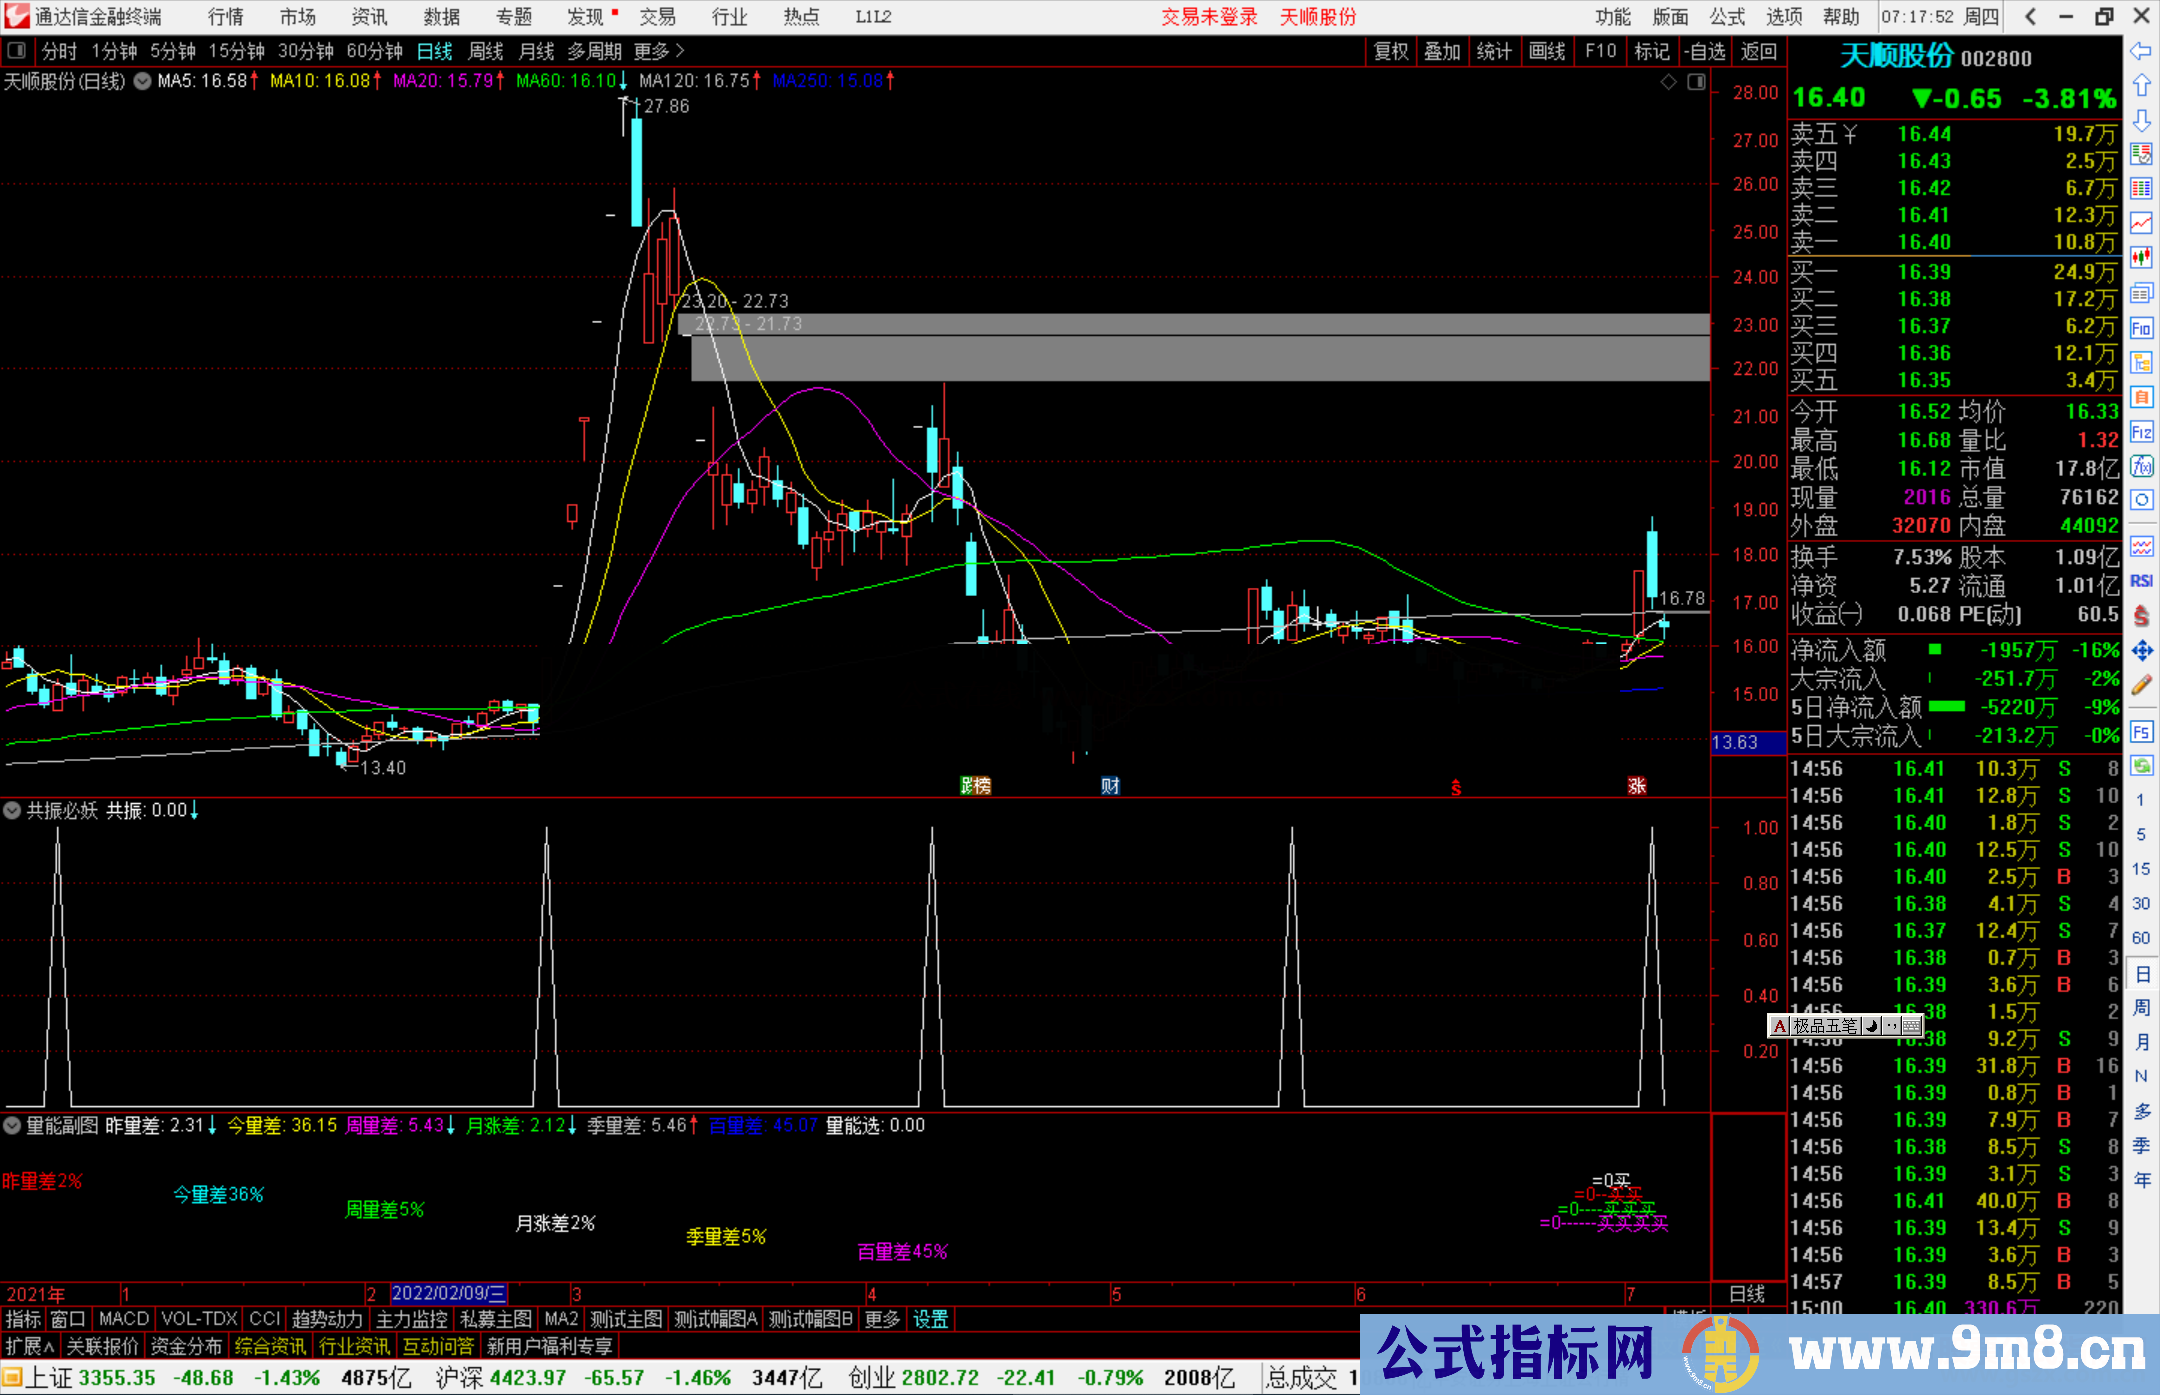Viewport: 2160px width, 1395px height.
Task: Click the red S dollar sidebar icon
Action: point(2141,616)
